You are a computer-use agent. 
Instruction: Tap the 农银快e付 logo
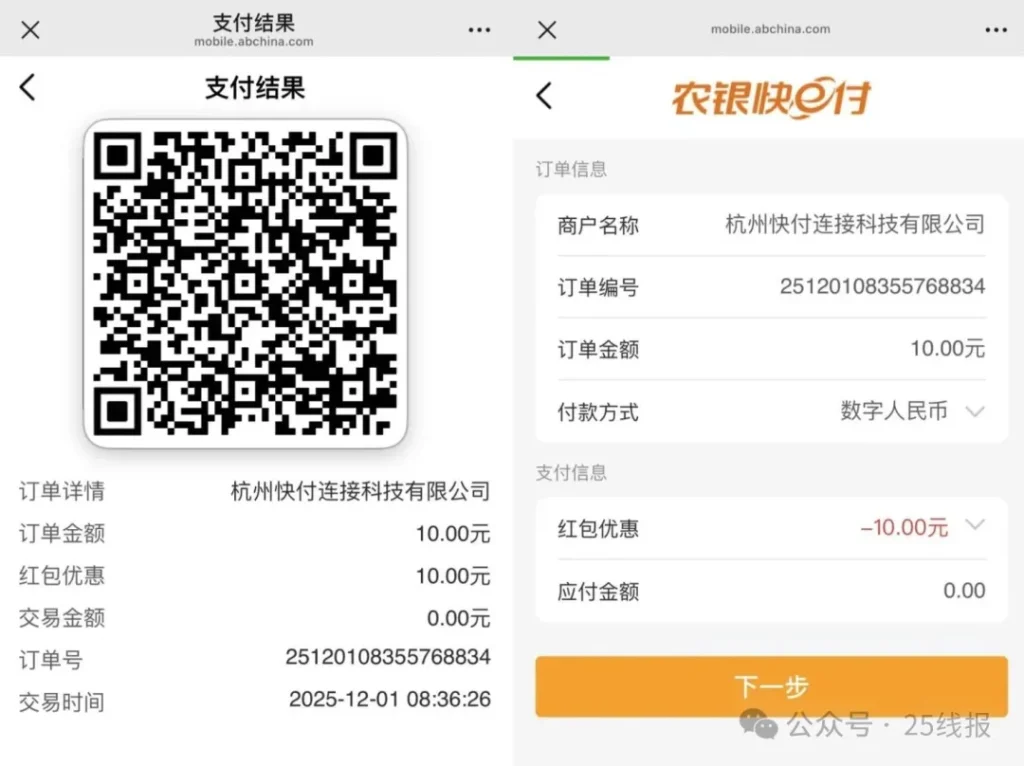click(x=771, y=99)
